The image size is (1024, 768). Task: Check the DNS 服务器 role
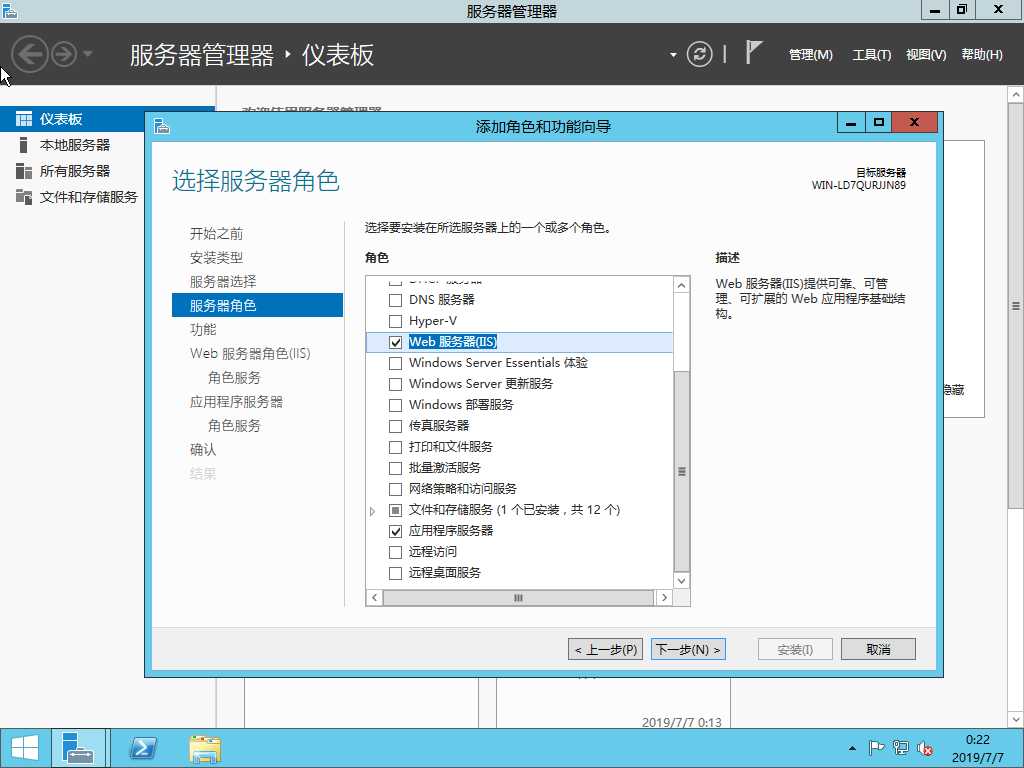click(395, 300)
